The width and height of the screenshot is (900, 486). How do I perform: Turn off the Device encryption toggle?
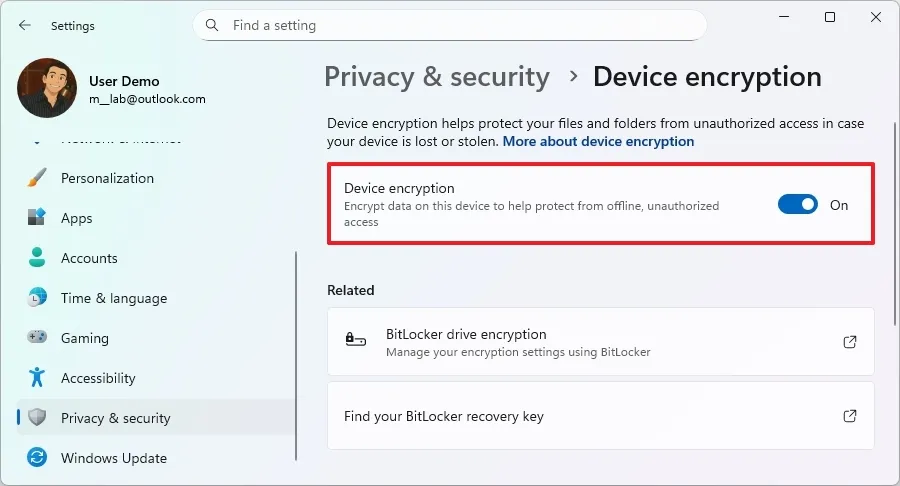(798, 205)
